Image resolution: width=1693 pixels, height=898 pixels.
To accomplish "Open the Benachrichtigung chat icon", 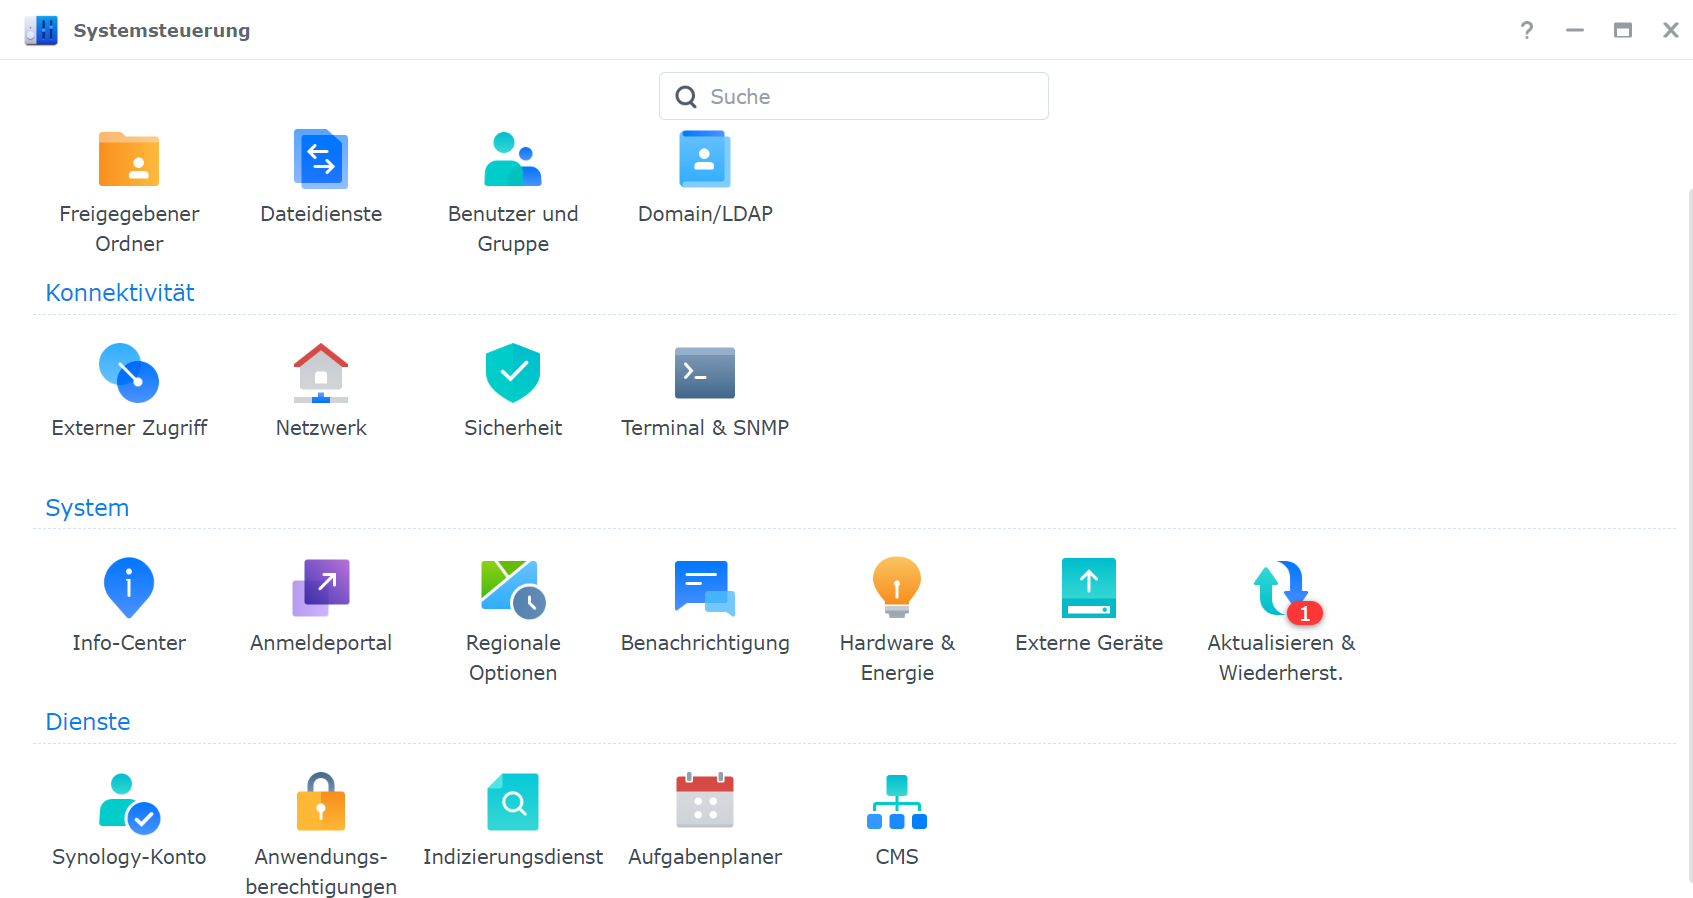I will pos(705,588).
